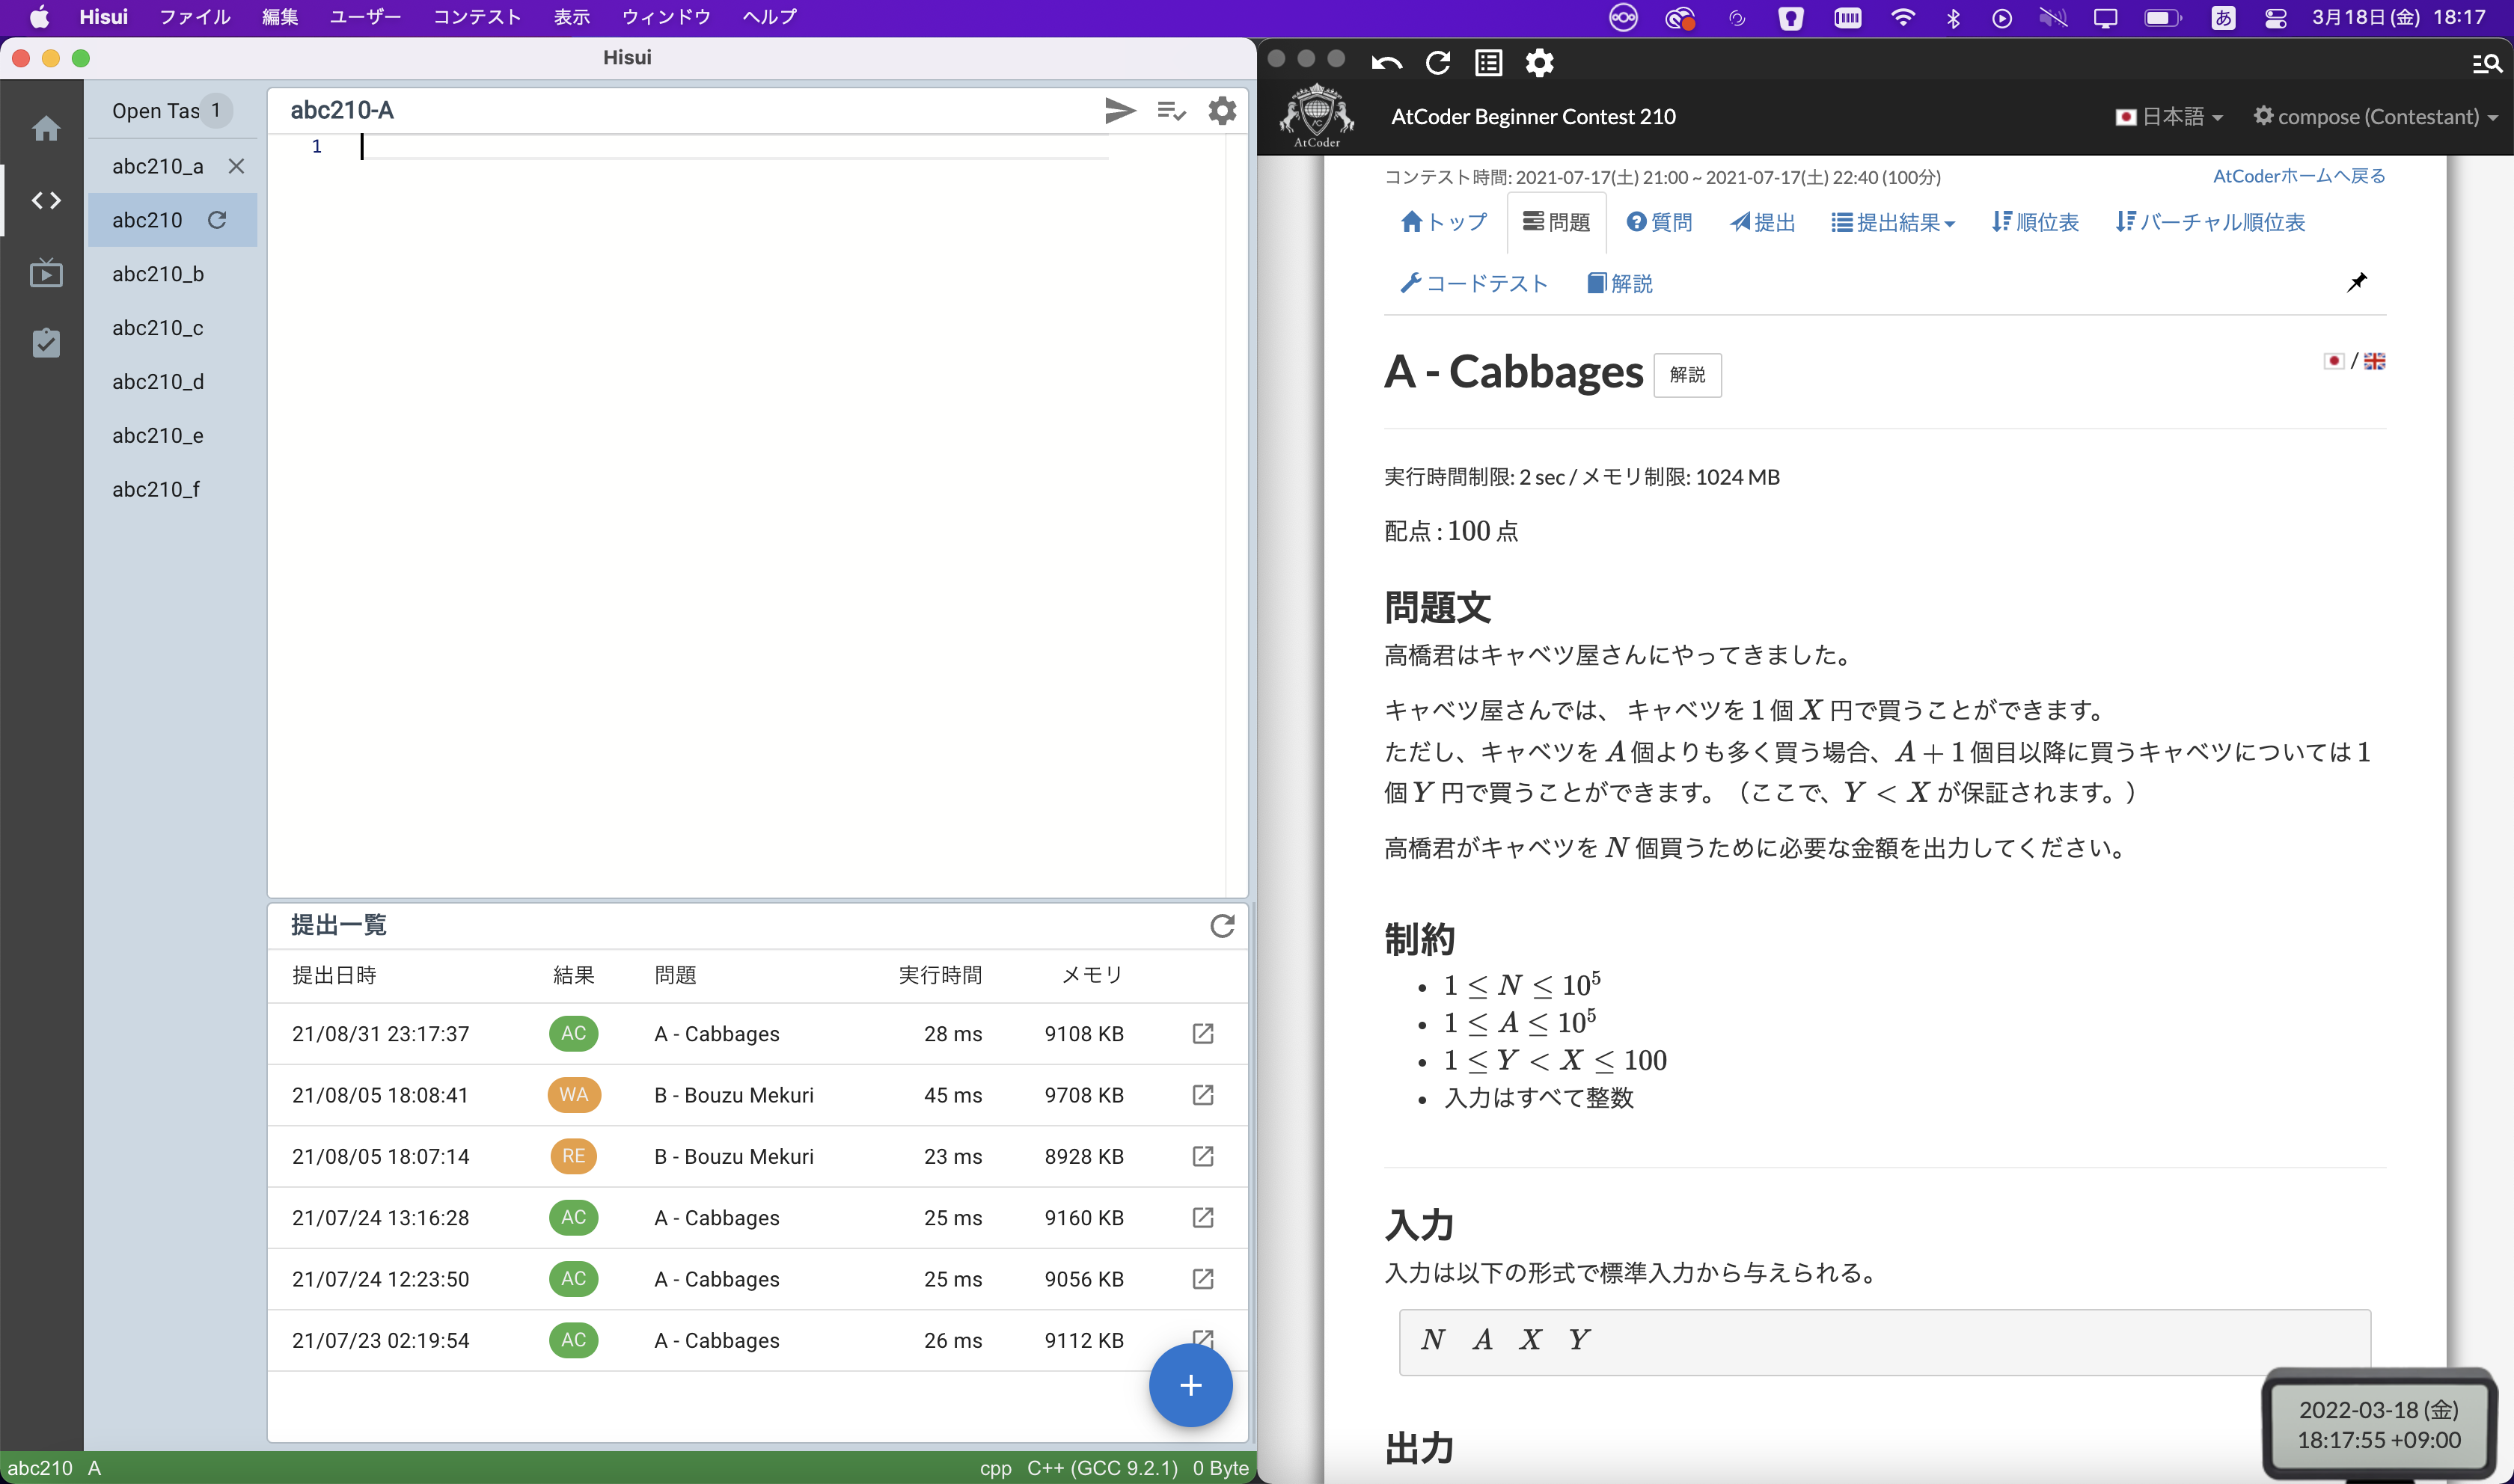
Task: Submit code with the send arrow icon
Action: [x=1120, y=110]
